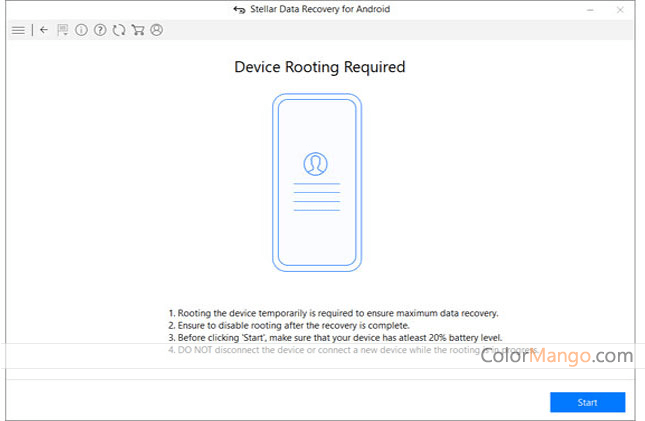The width and height of the screenshot is (645, 421).
Task: Open the hamburger main menu
Action: click(x=18, y=30)
